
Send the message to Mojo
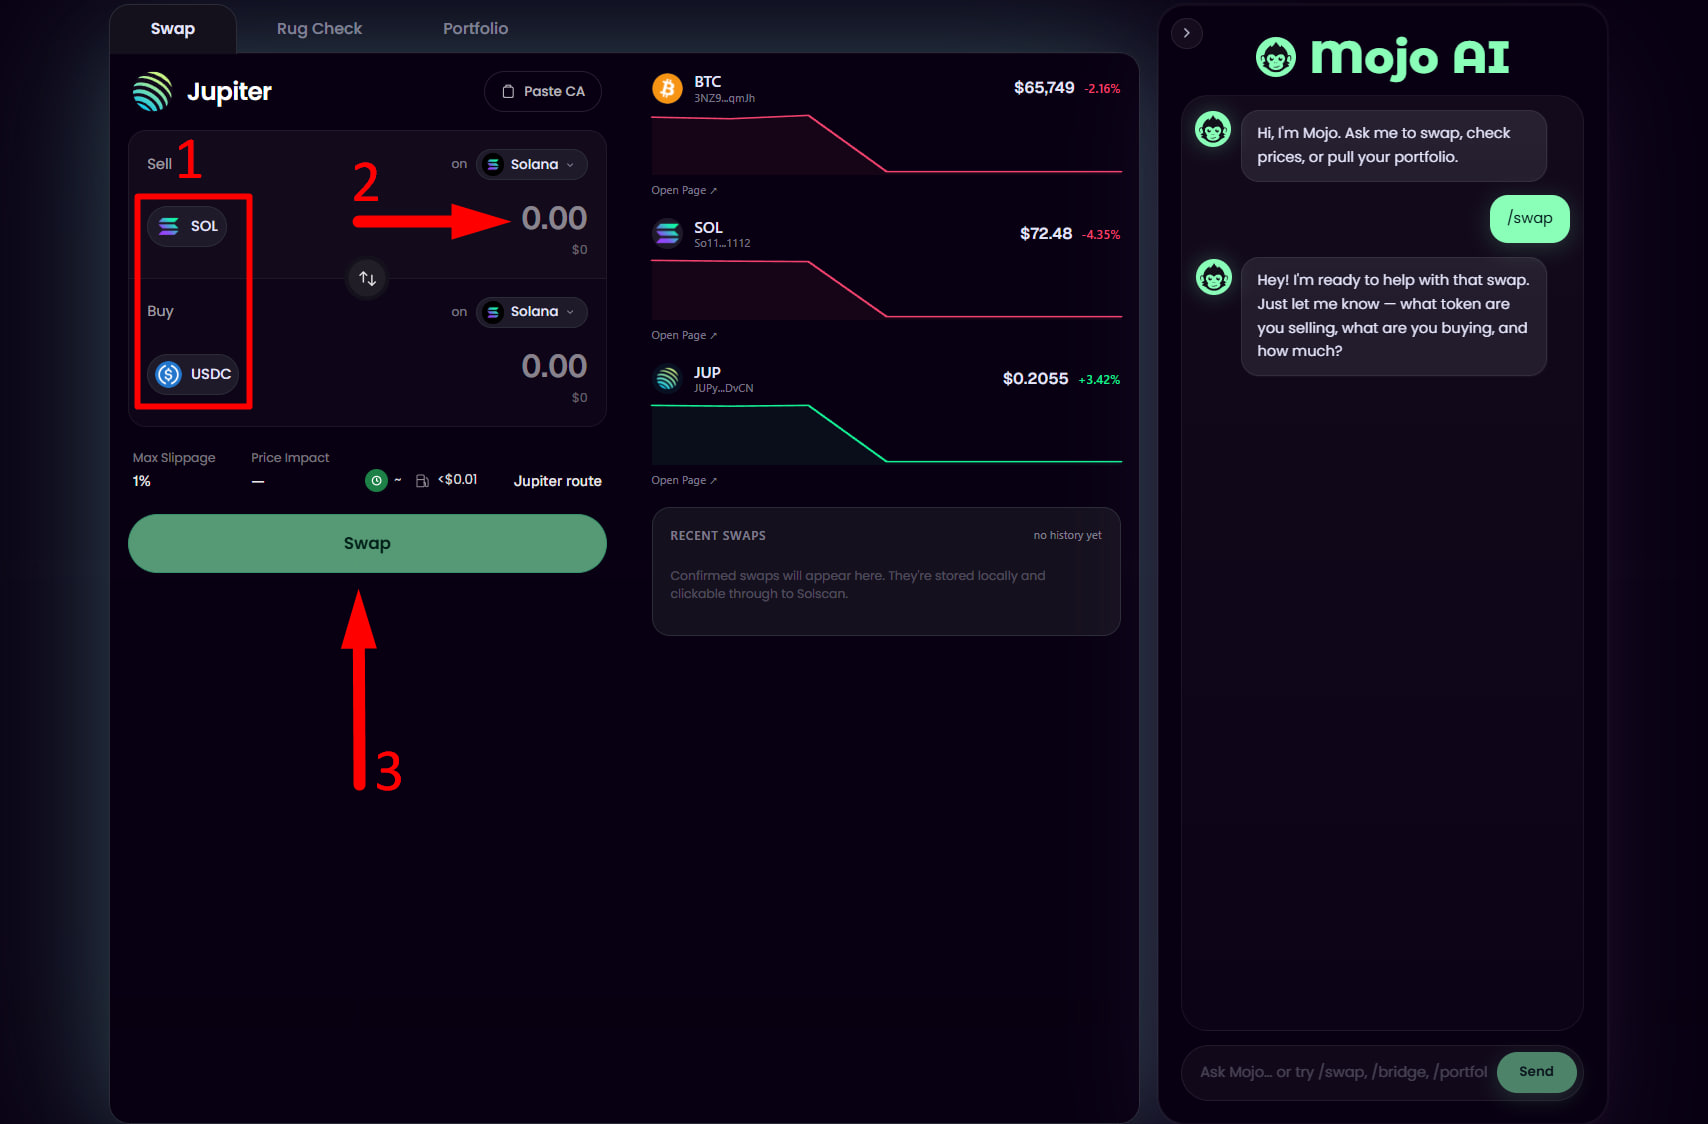pos(1537,1072)
